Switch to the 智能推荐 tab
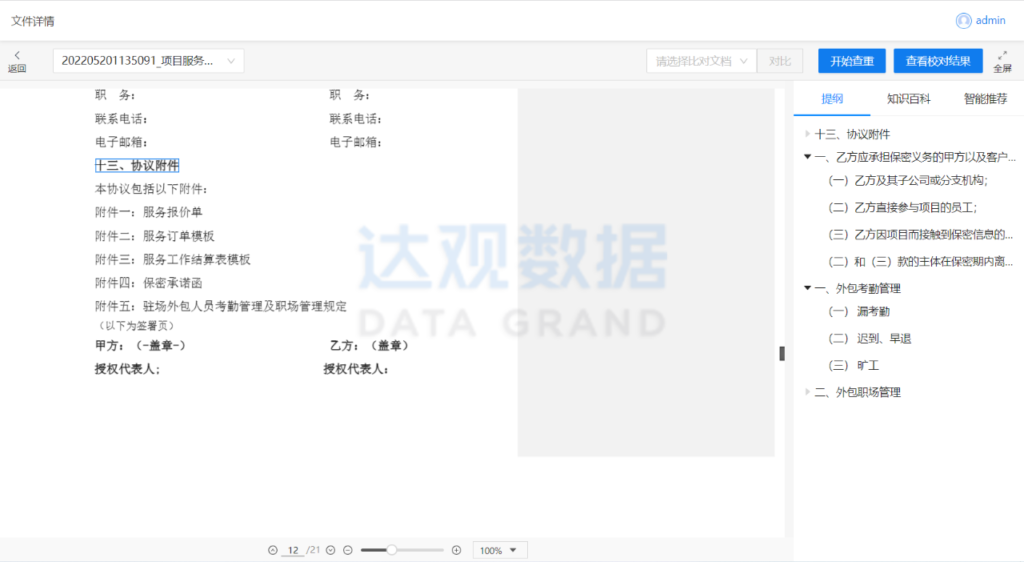This screenshot has height=562, width=1024. click(985, 99)
